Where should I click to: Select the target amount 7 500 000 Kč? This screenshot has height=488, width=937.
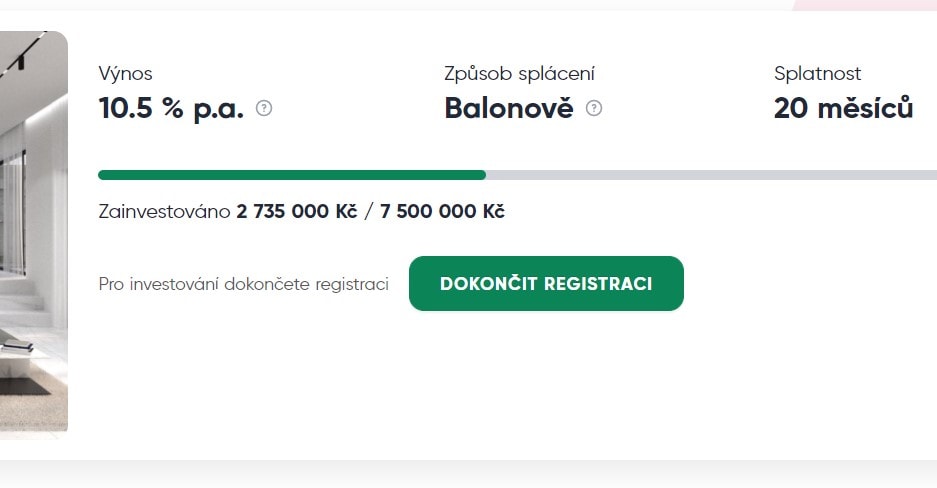click(442, 212)
